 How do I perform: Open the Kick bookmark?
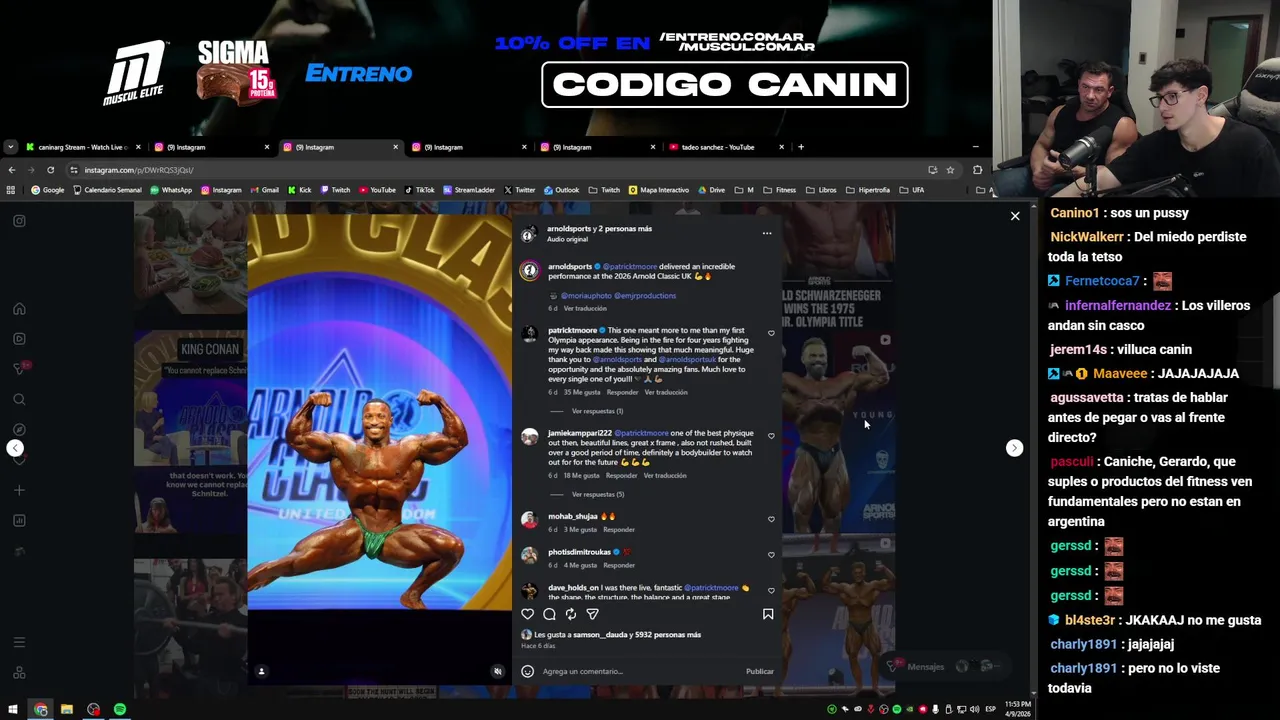[x=299, y=190]
